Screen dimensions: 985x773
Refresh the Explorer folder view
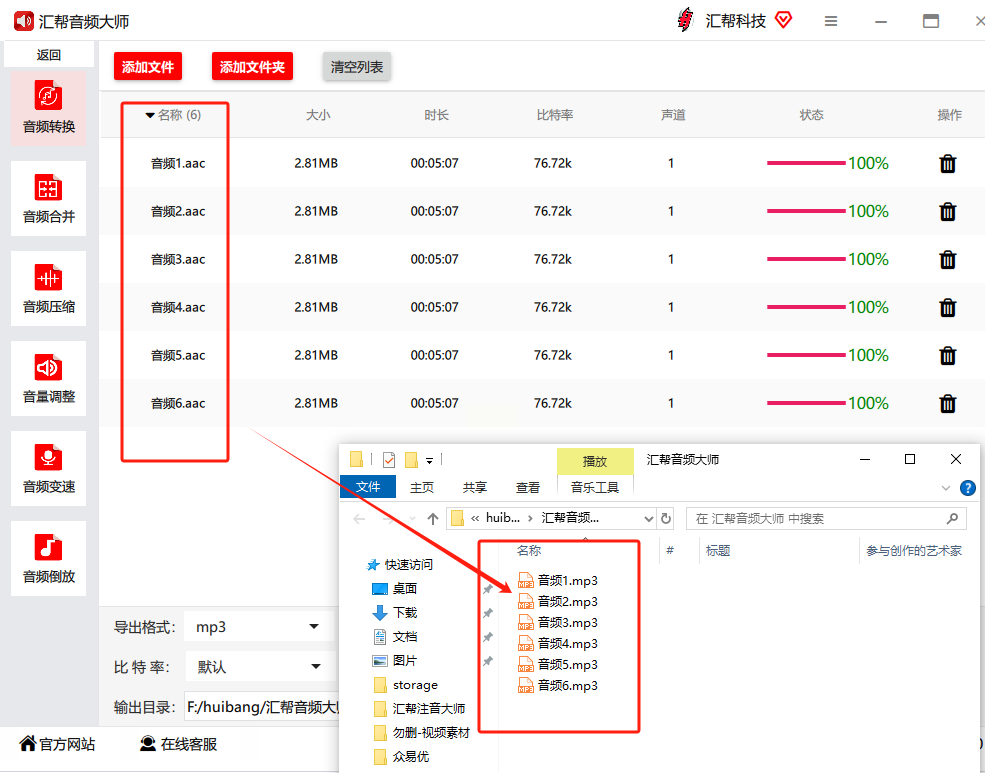[666, 519]
